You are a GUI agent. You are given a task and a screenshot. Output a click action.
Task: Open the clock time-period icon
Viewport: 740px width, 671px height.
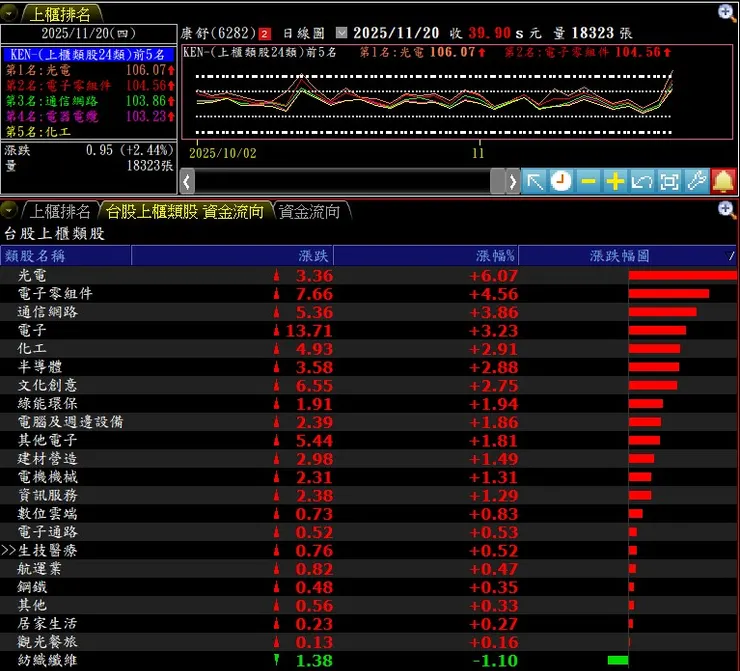point(561,182)
